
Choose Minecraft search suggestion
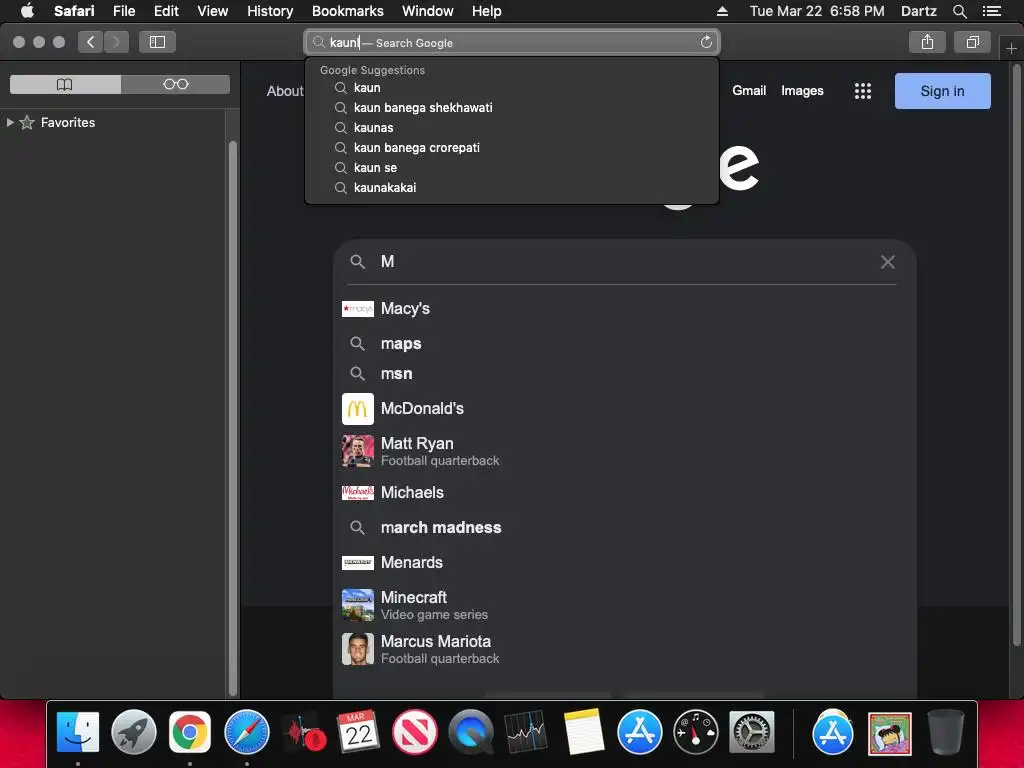pyautogui.click(x=624, y=605)
